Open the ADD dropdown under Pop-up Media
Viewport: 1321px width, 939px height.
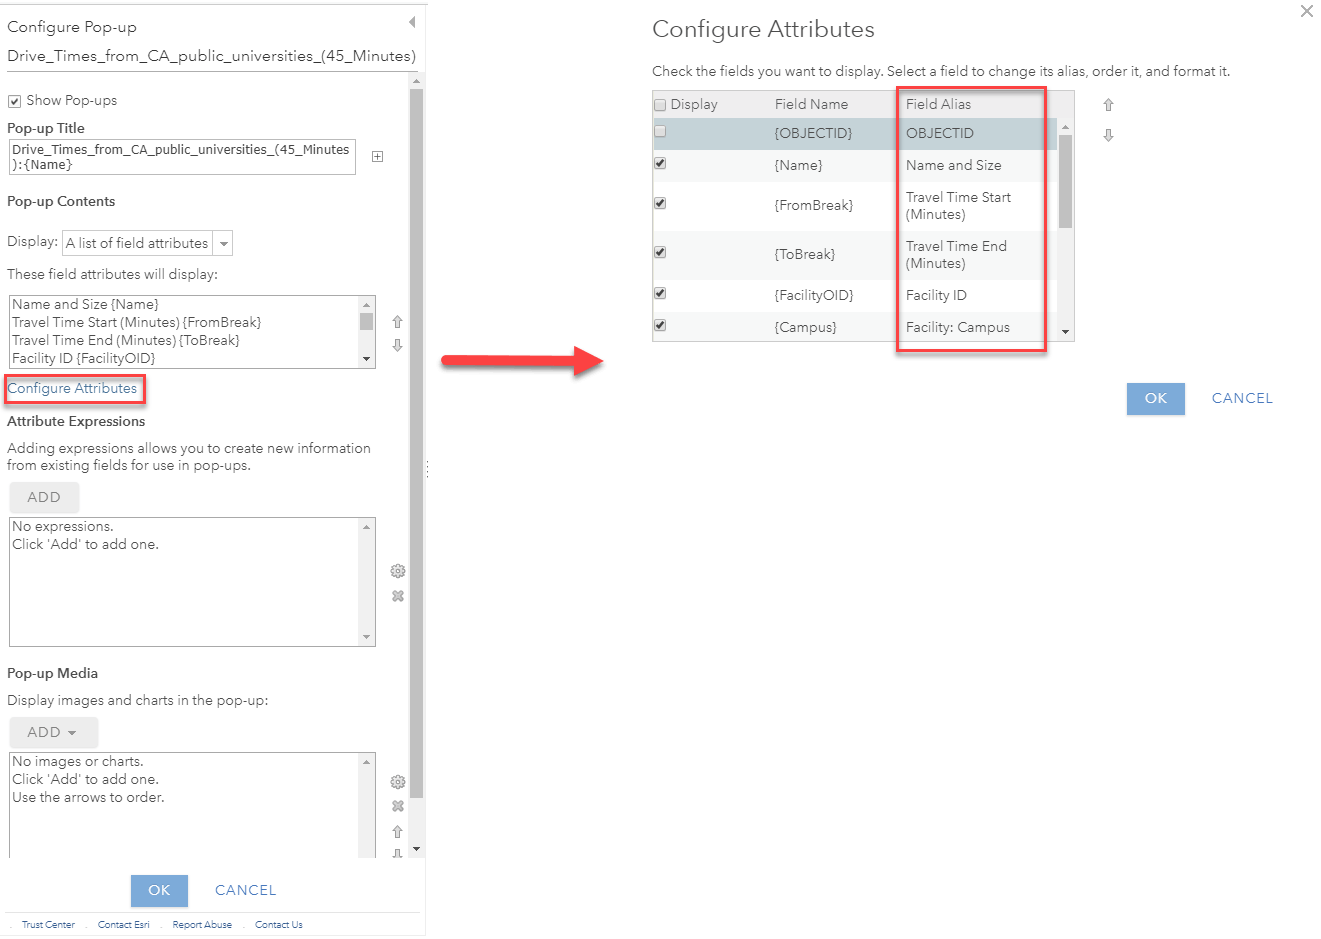(x=53, y=732)
